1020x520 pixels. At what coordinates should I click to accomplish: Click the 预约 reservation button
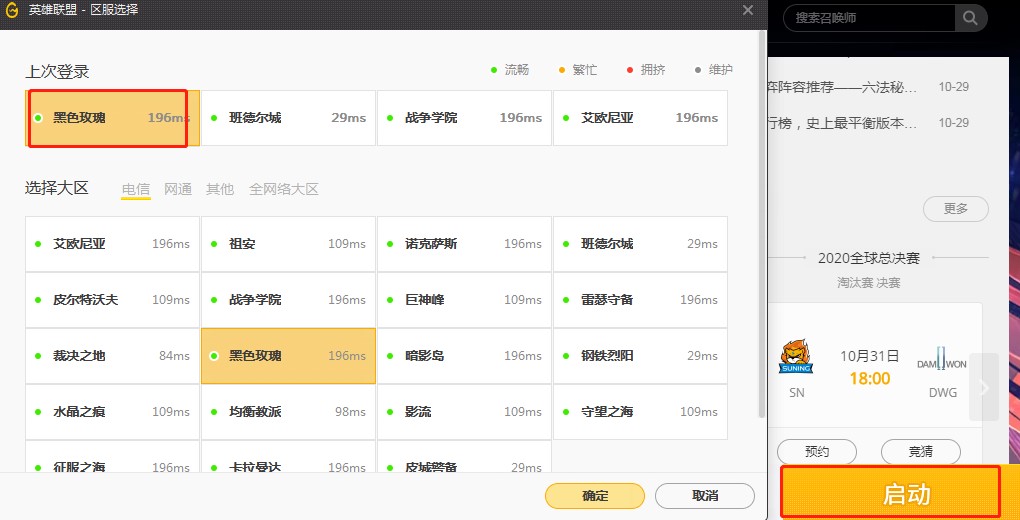pos(816,452)
